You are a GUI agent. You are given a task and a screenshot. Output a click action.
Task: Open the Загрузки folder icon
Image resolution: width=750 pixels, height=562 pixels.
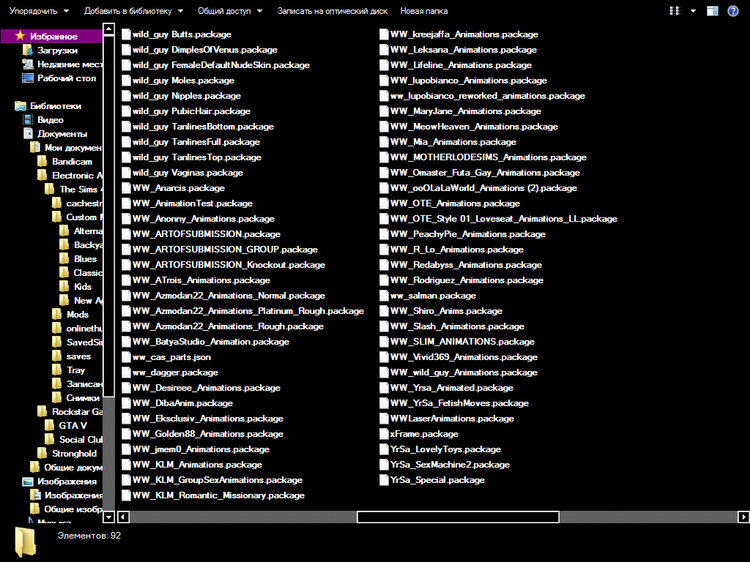click(x=28, y=50)
